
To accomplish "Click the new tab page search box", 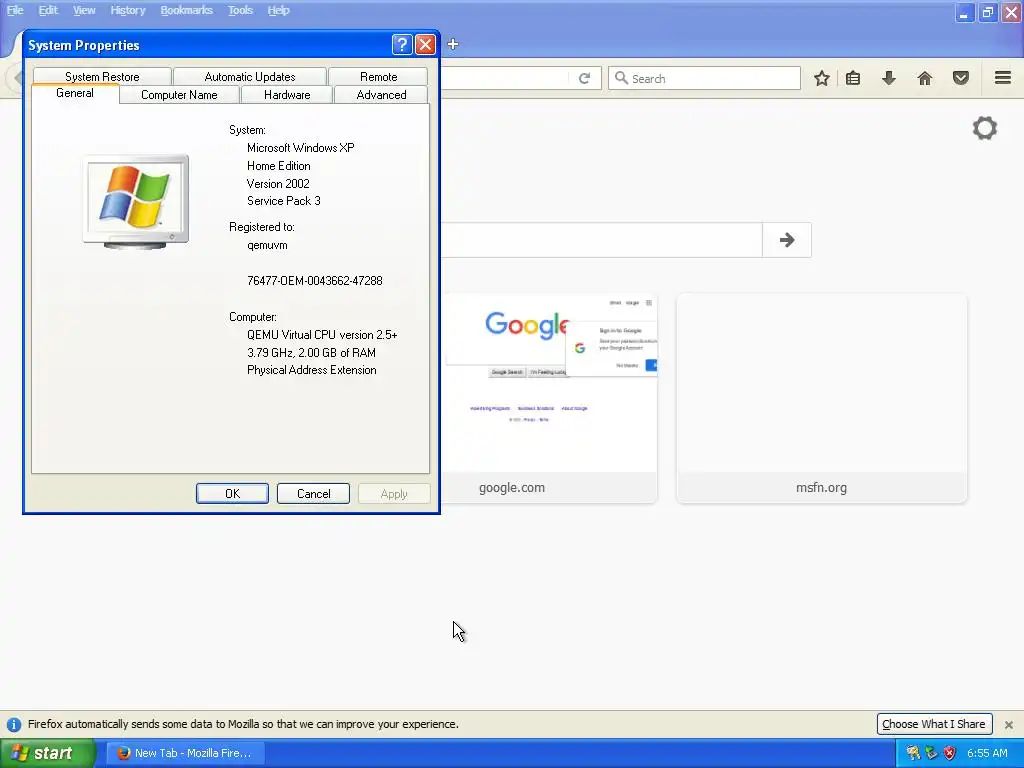I will [x=601, y=240].
